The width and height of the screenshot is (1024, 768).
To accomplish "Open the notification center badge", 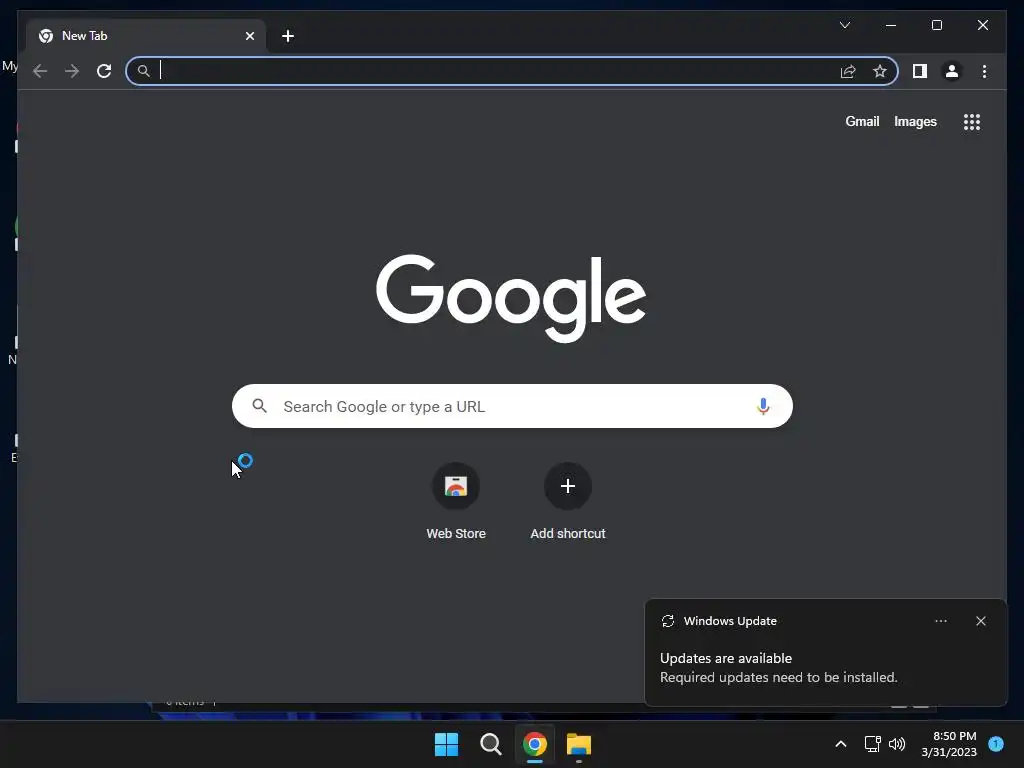I will (x=996, y=743).
